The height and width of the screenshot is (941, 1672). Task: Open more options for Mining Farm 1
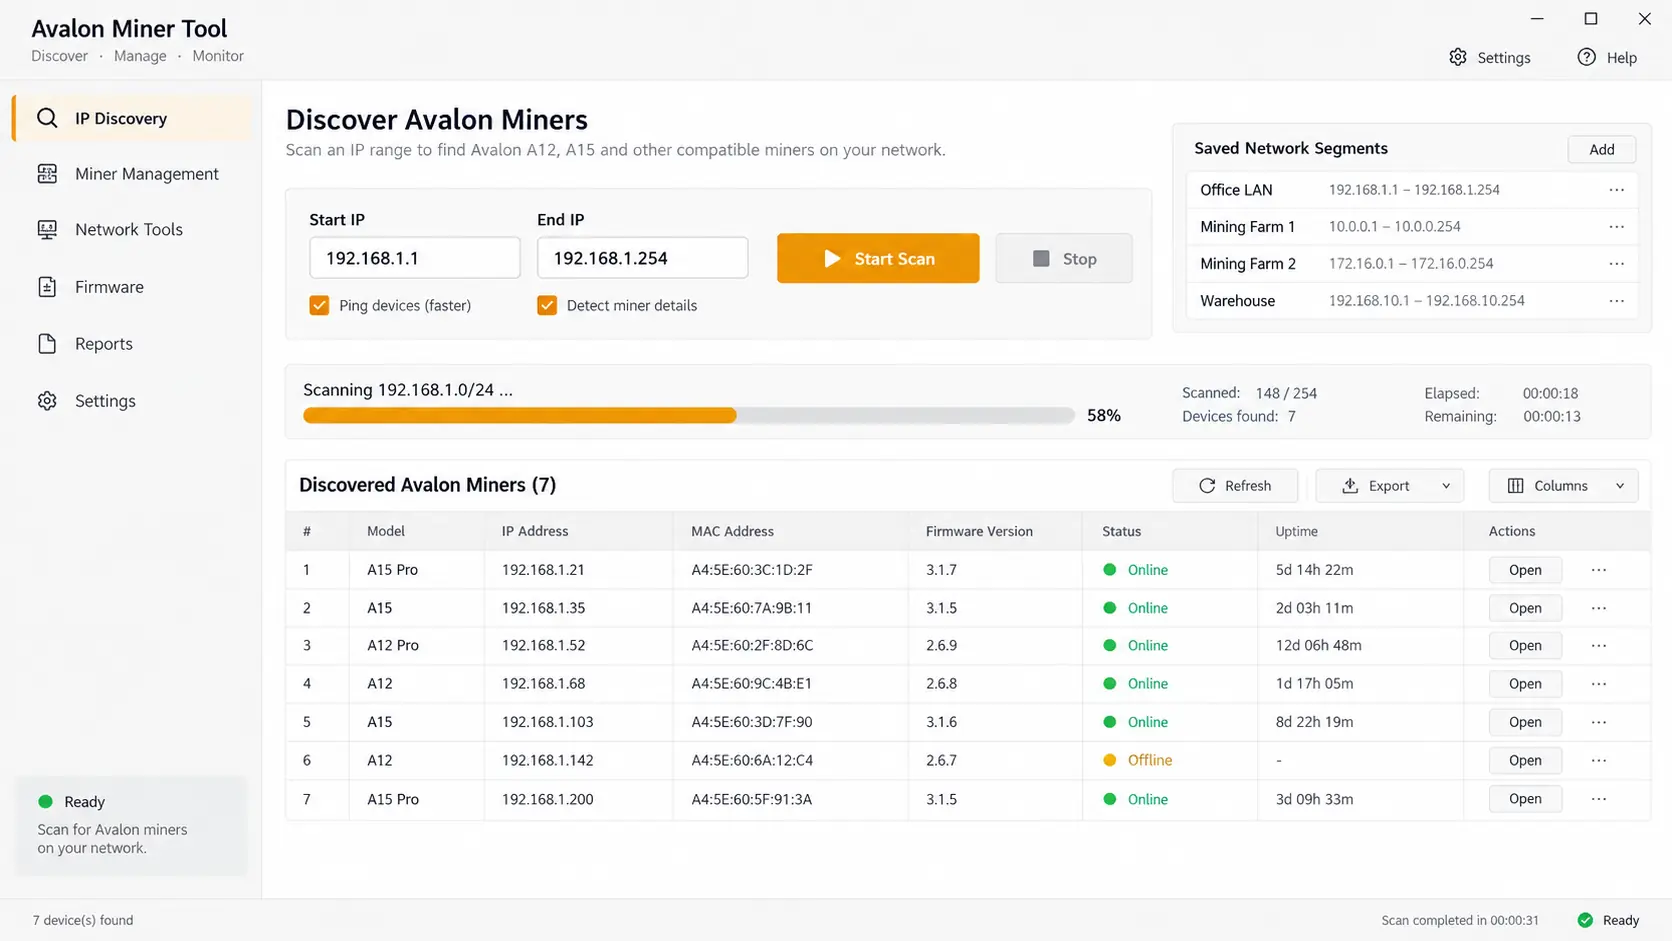click(1617, 227)
